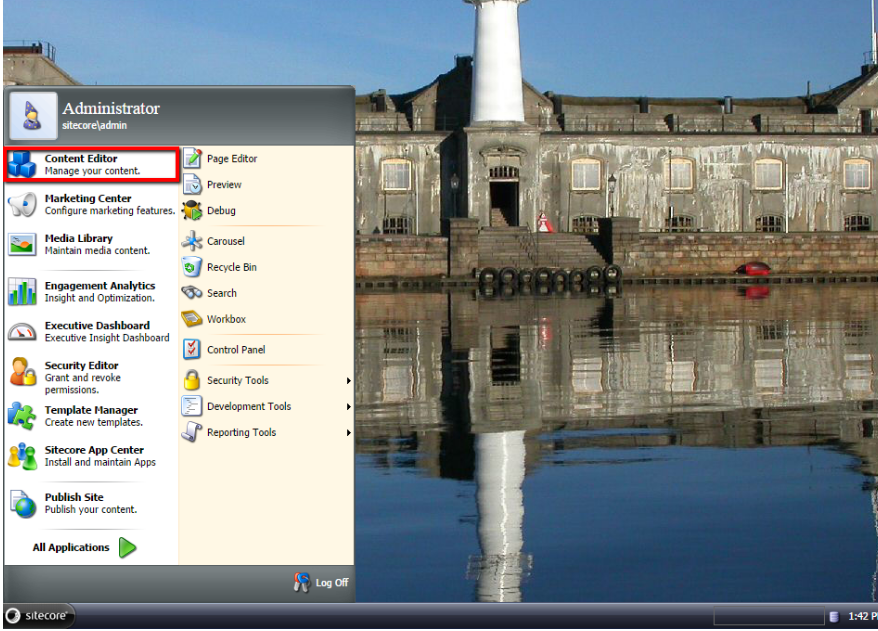Screen dimensions: 878x631
Task: Click the Reporting Tools label
Action: [241, 432]
